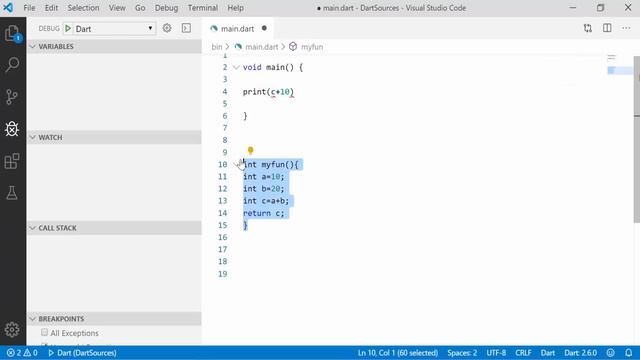Open the Edit menu
The height and width of the screenshot is (360, 640).
[51, 8]
